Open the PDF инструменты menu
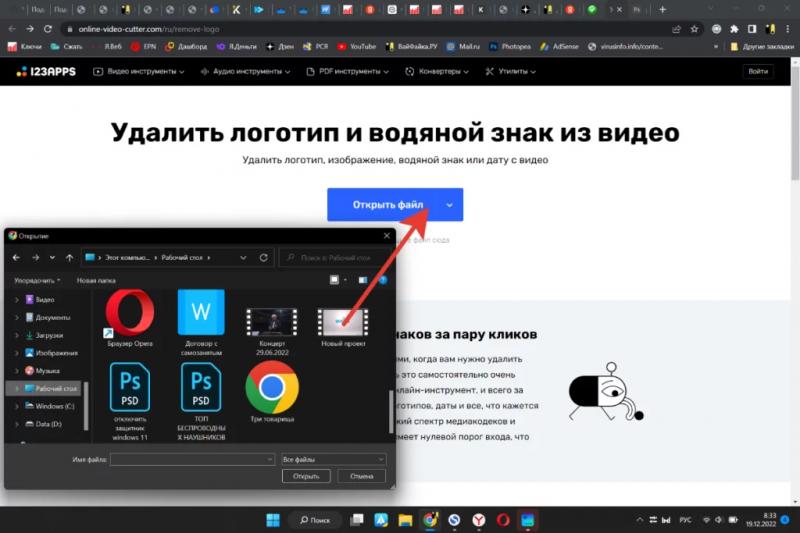The image size is (800, 533). (x=347, y=71)
